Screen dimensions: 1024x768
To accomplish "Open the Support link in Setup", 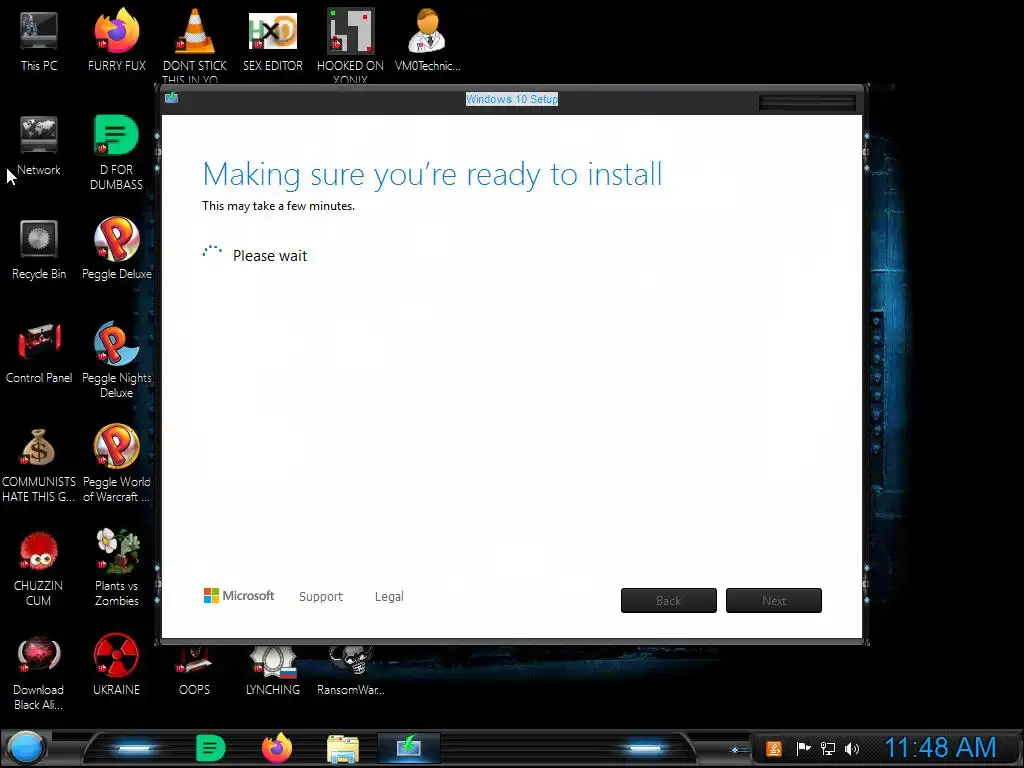I will click(321, 596).
